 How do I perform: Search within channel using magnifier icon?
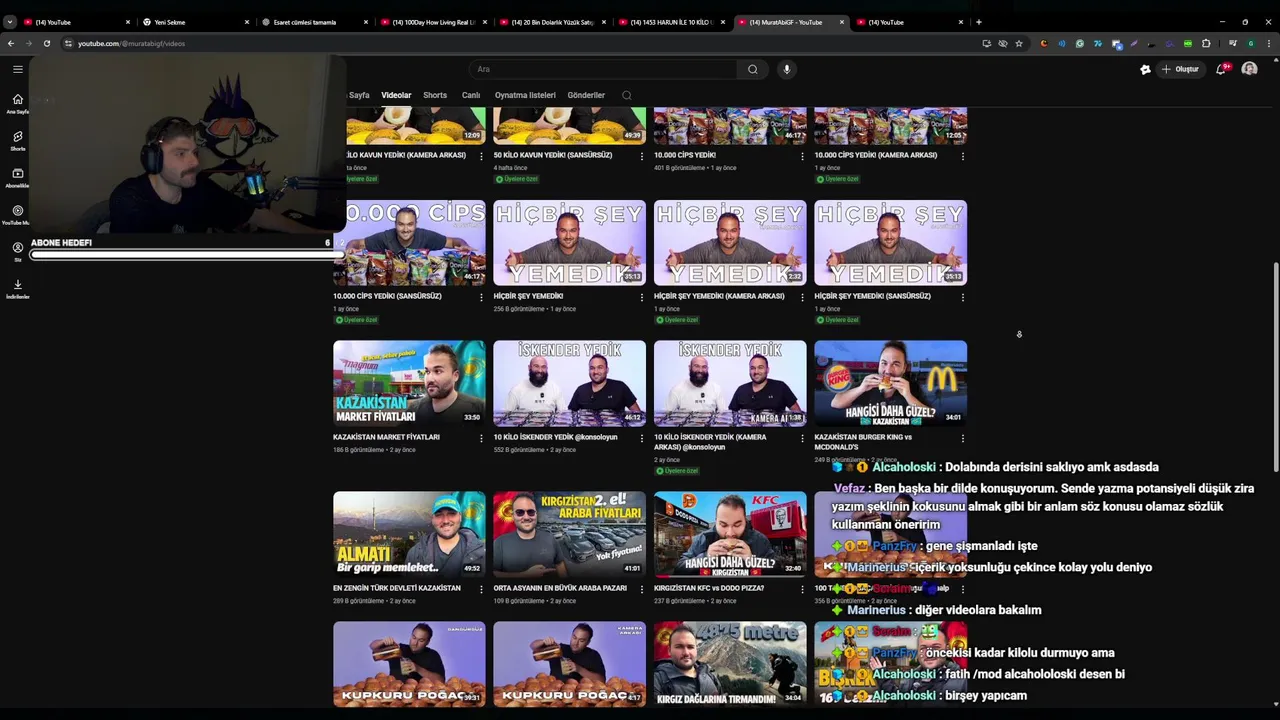[627, 95]
